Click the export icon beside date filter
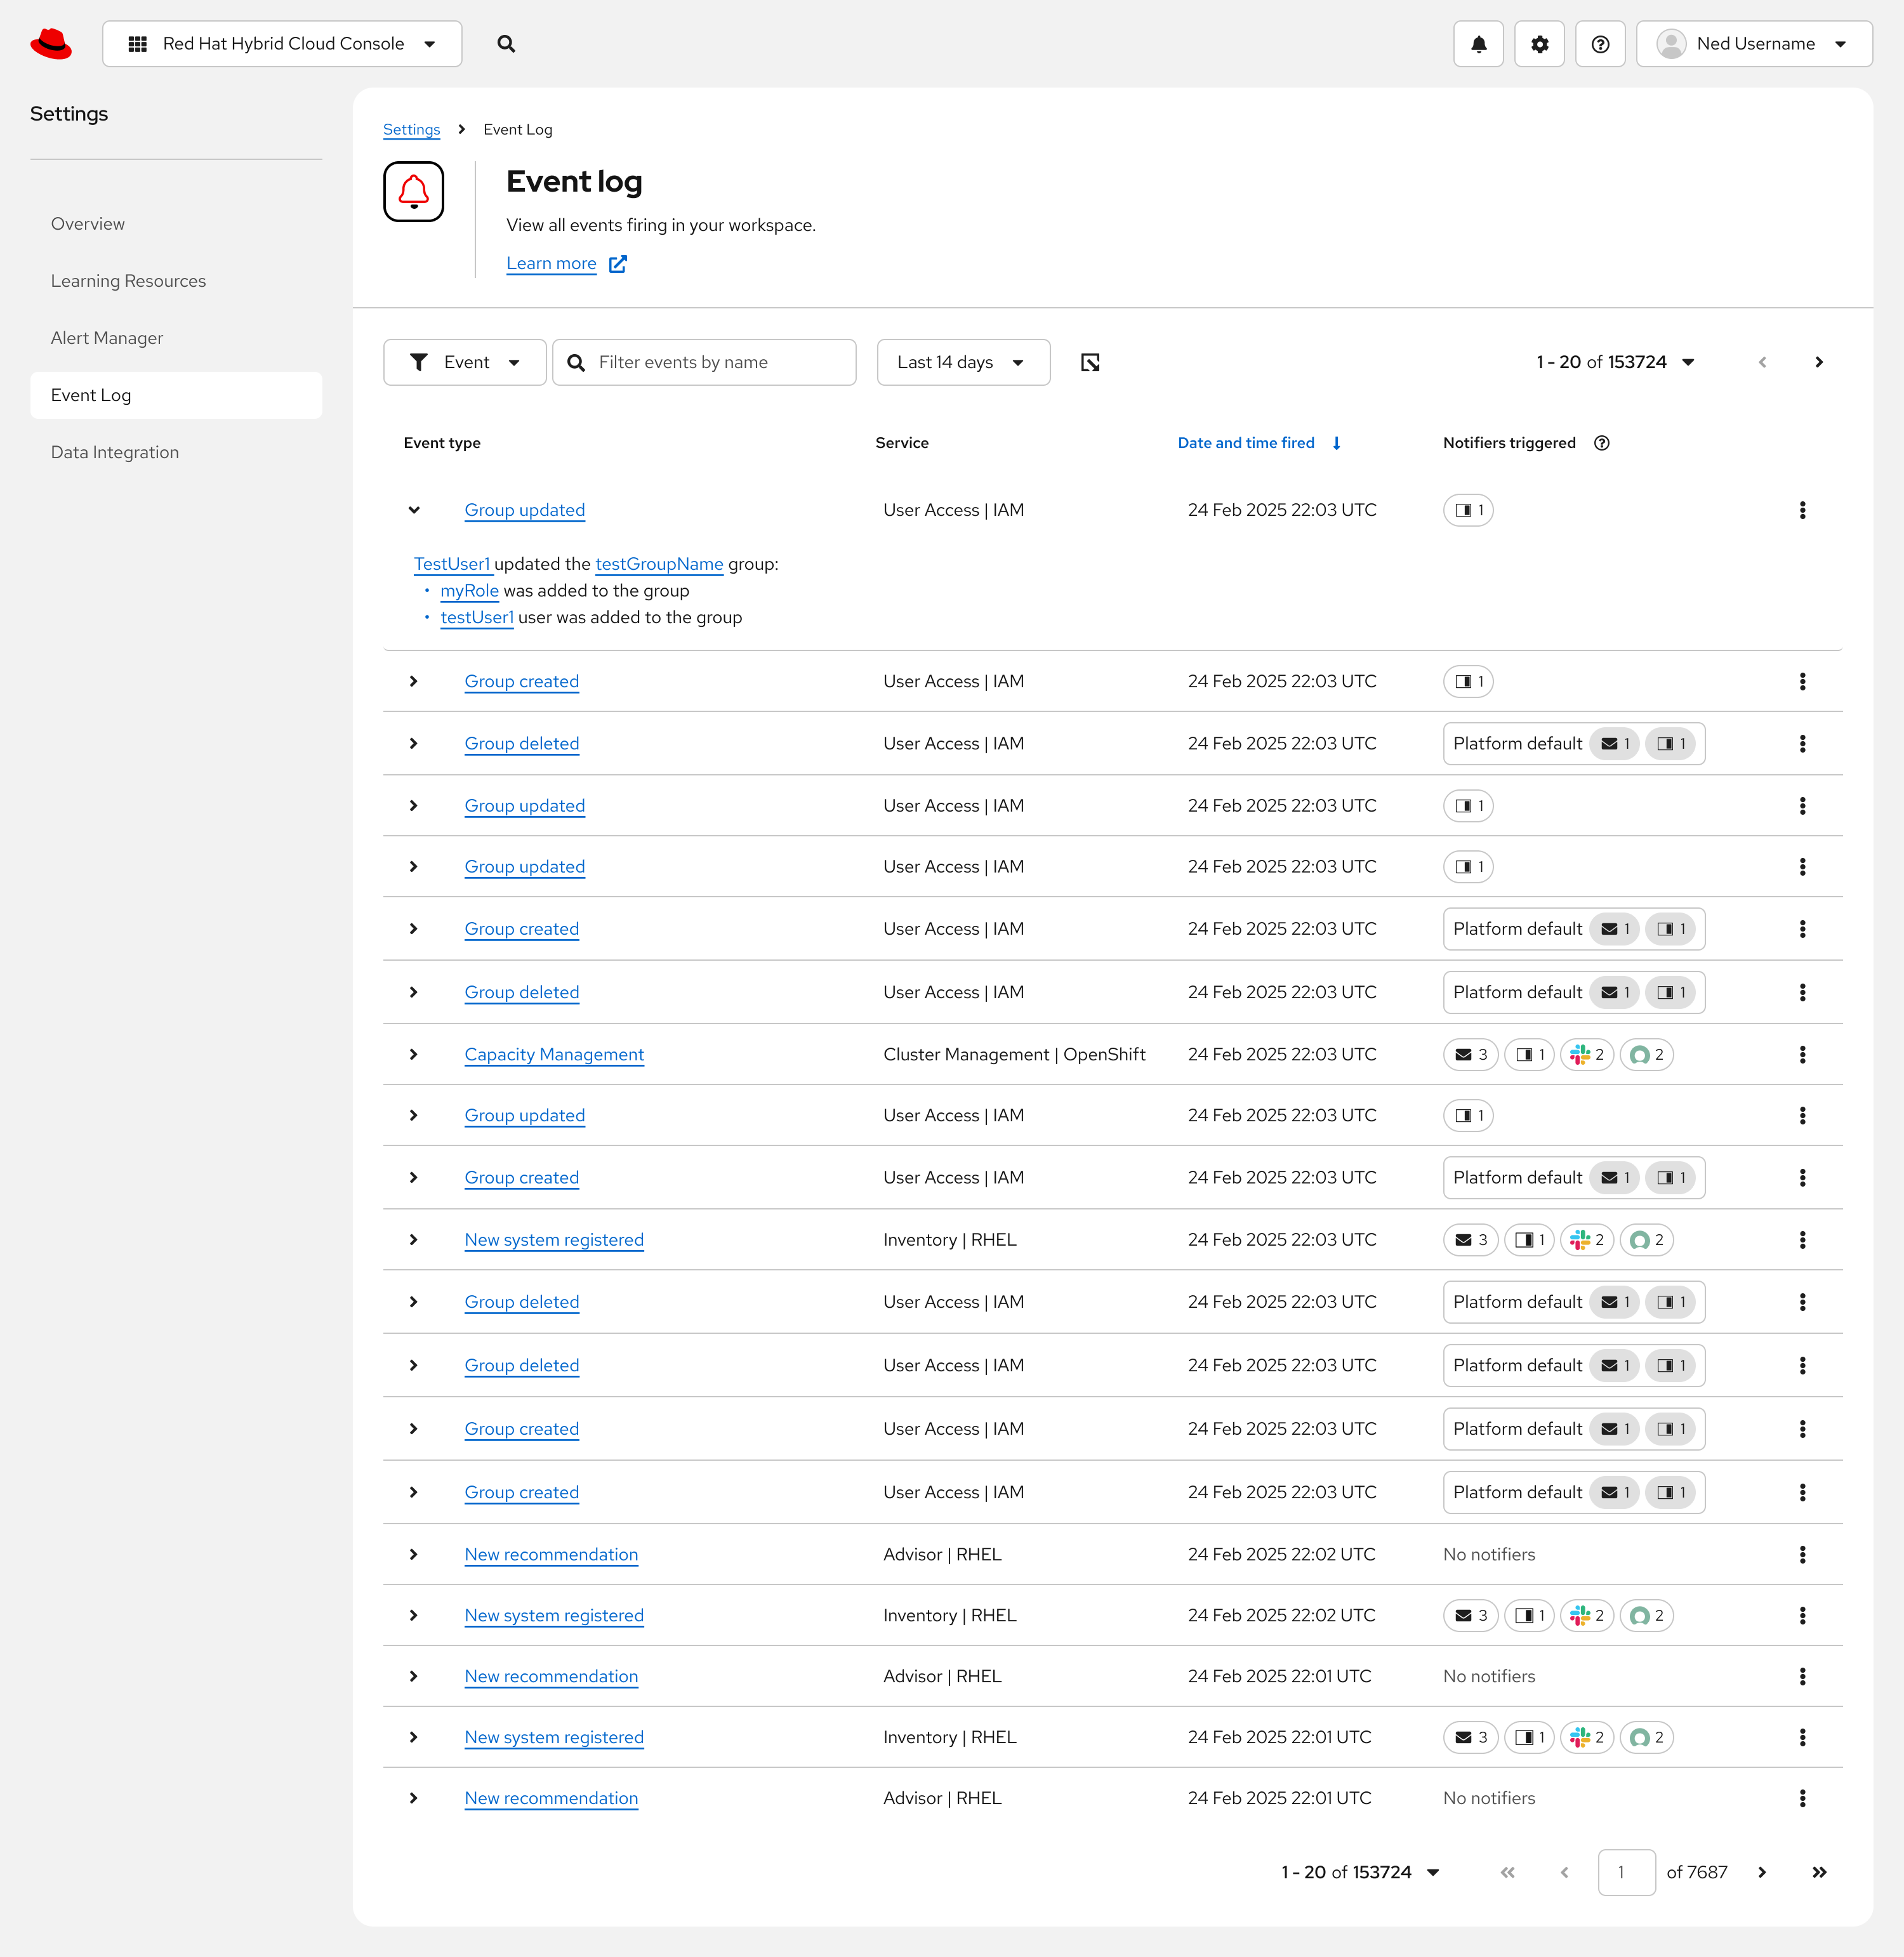 coord(1090,362)
